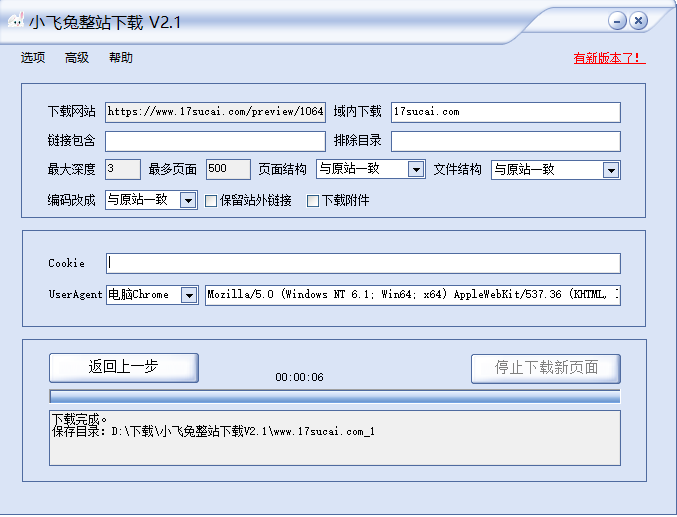The width and height of the screenshot is (677, 517).
Task: Click the 最多页面 field showing 500
Action: pos(228,169)
